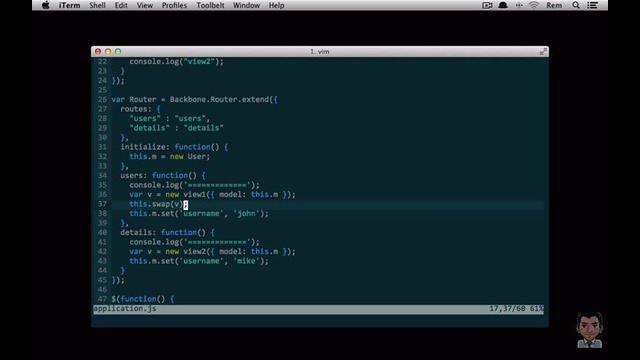Click 'this.m = new User;' line
Screen dimensions: 640x360
tap(169, 156)
